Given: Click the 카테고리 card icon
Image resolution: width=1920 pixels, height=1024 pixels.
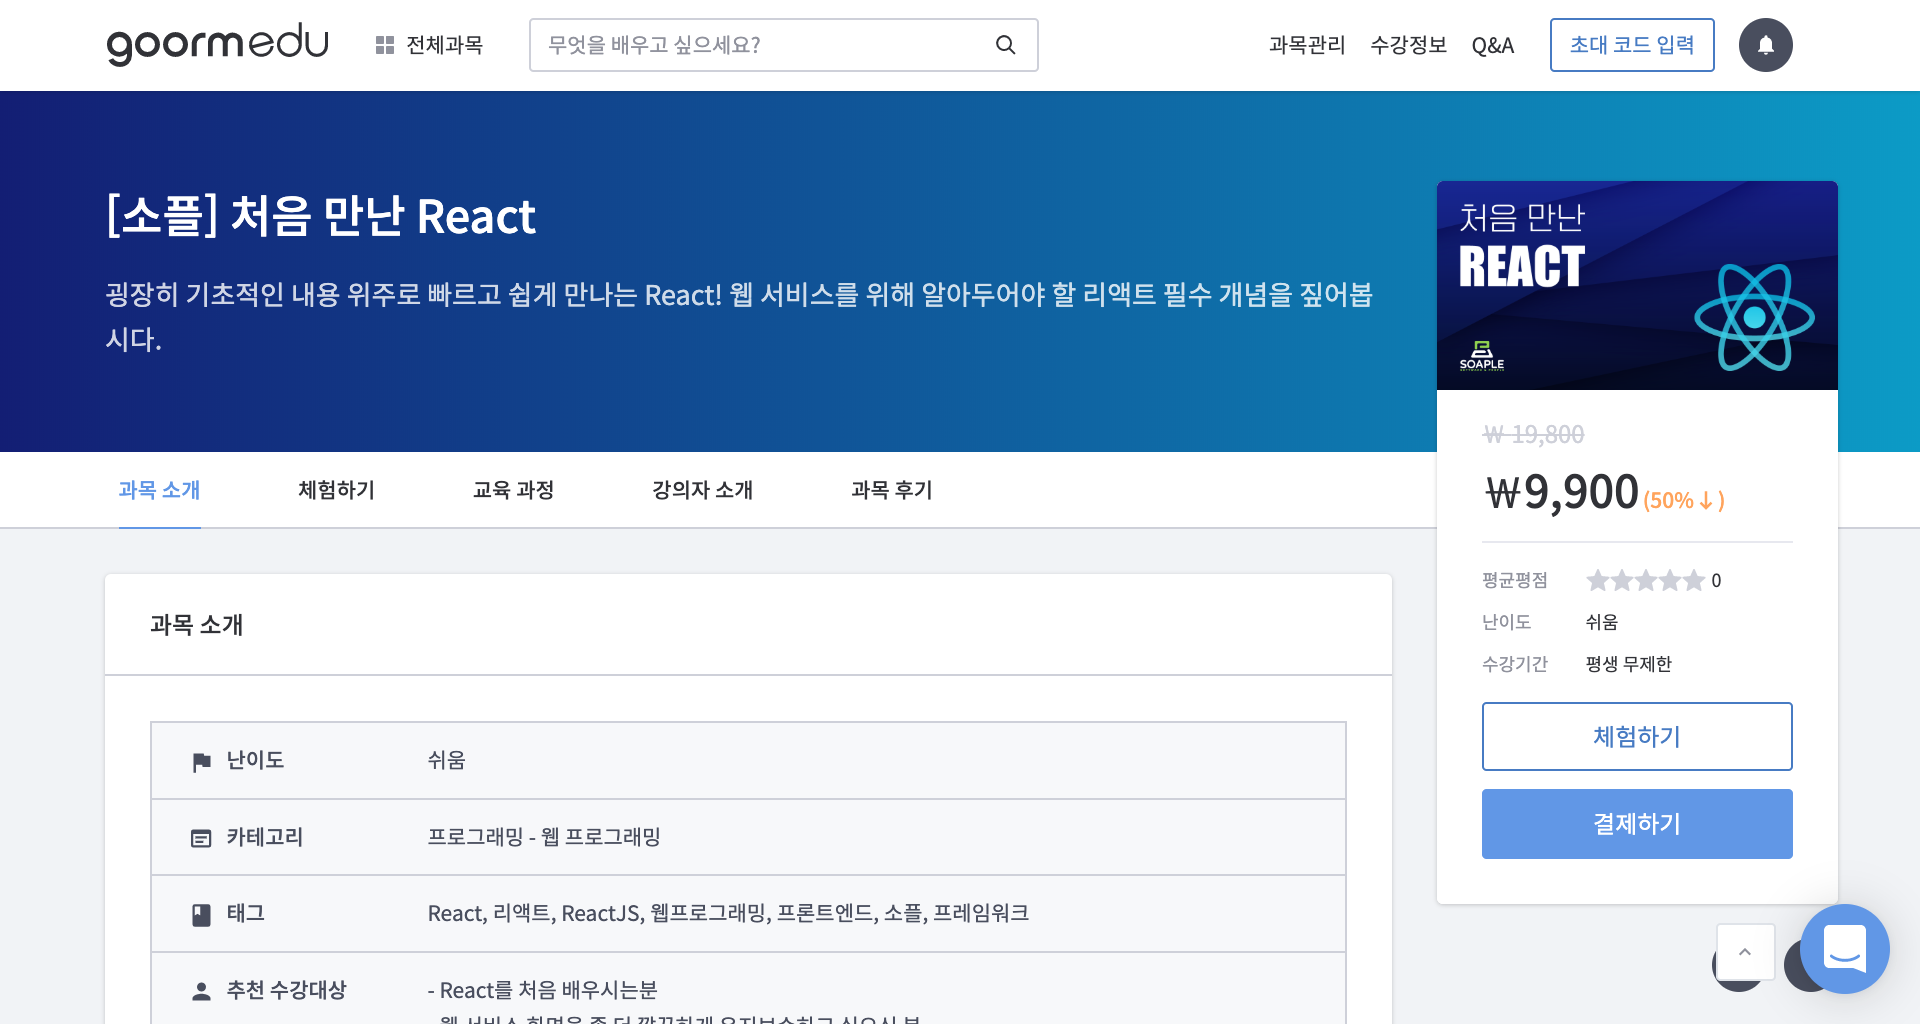Looking at the screenshot, I should click(x=201, y=838).
